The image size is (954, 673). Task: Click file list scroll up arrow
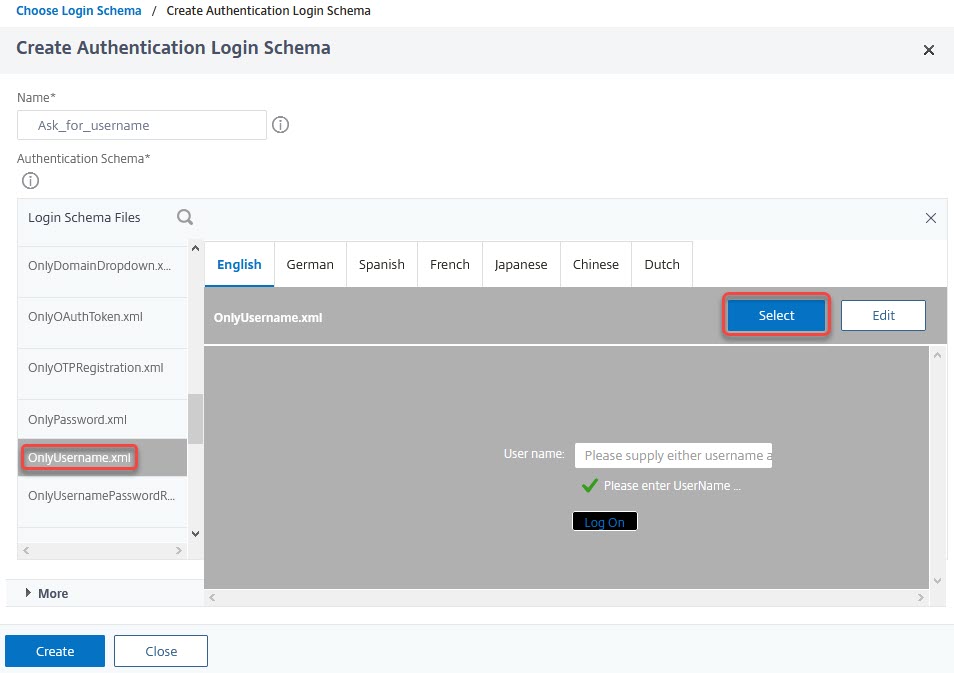point(195,248)
